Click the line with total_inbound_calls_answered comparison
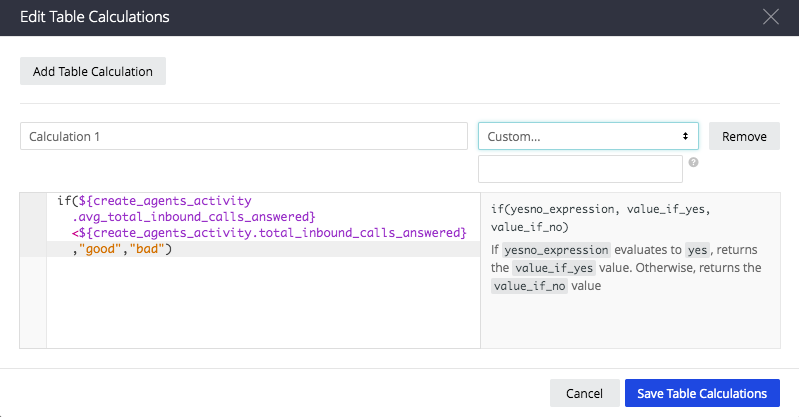 click(269, 233)
